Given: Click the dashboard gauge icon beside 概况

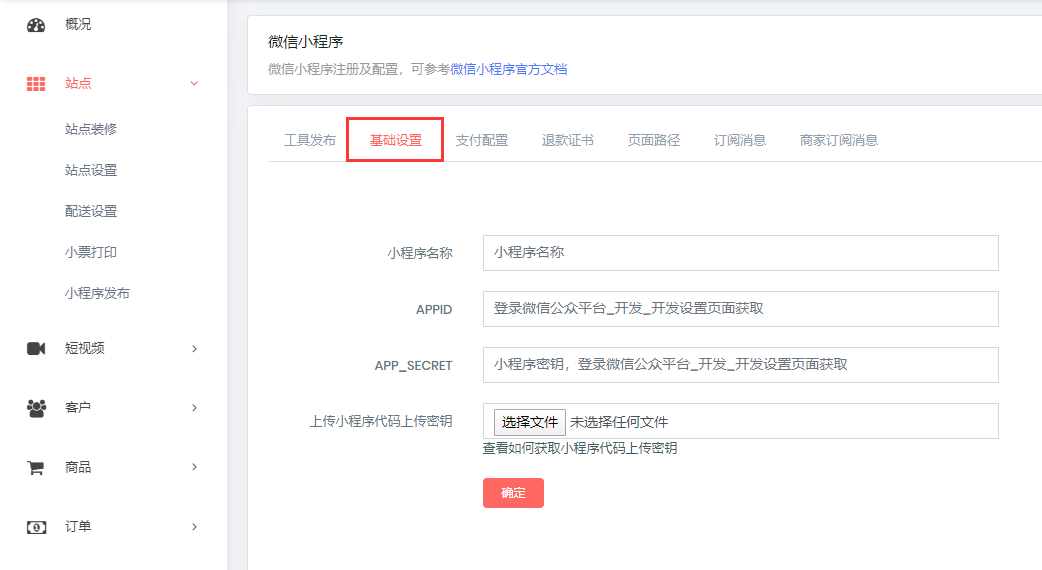Looking at the screenshot, I should click(36, 25).
